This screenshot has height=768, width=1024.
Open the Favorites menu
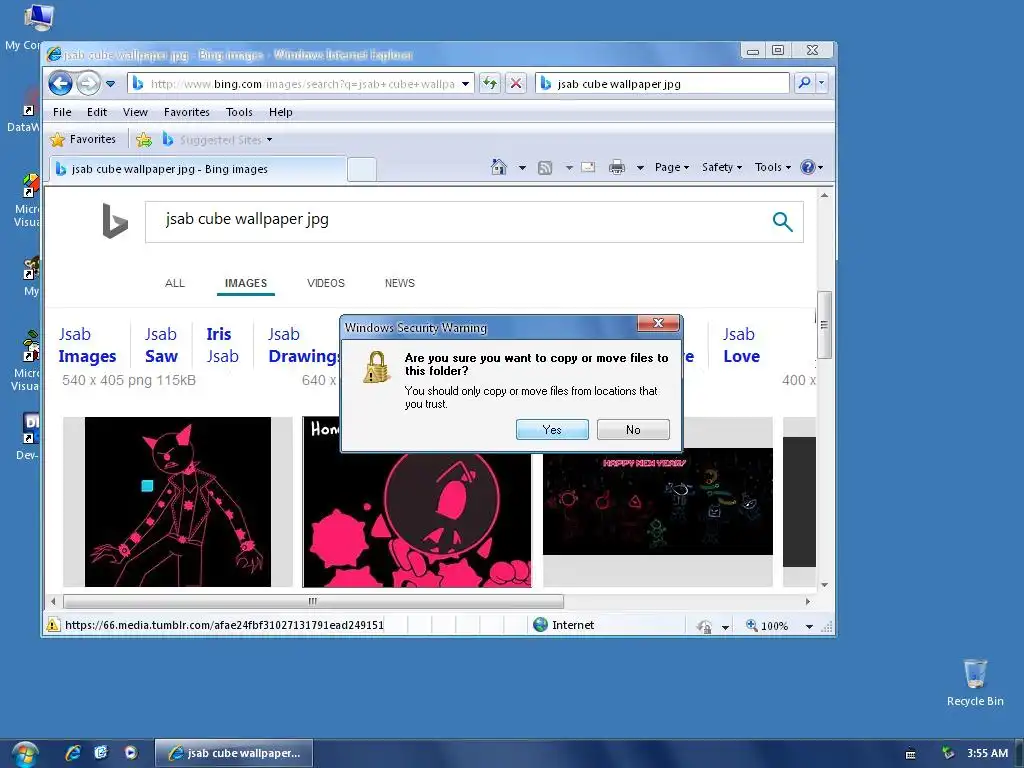pyautogui.click(x=187, y=112)
